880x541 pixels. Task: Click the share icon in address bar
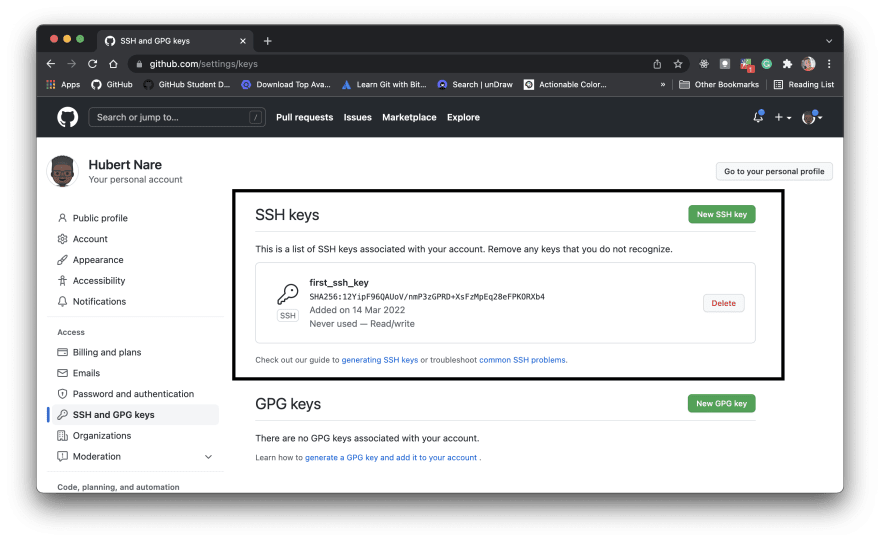(657, 64)
